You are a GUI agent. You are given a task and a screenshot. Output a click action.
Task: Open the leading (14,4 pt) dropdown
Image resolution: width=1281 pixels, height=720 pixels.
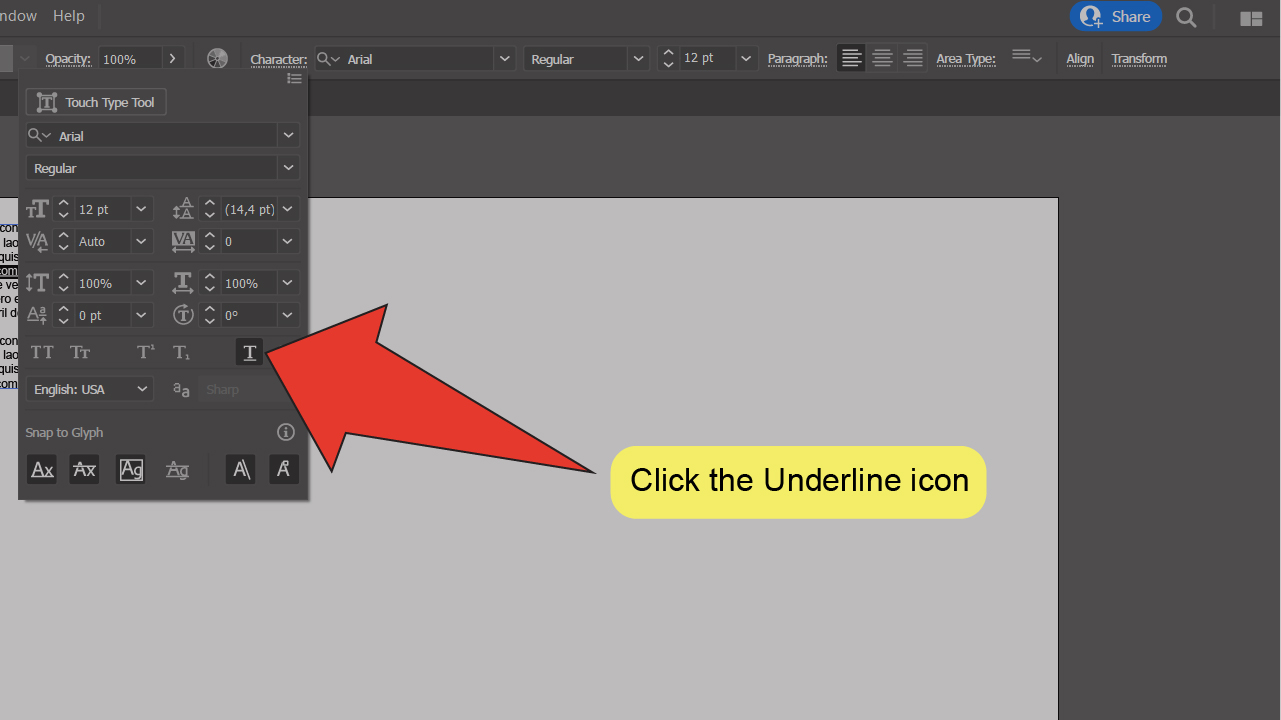288,209
